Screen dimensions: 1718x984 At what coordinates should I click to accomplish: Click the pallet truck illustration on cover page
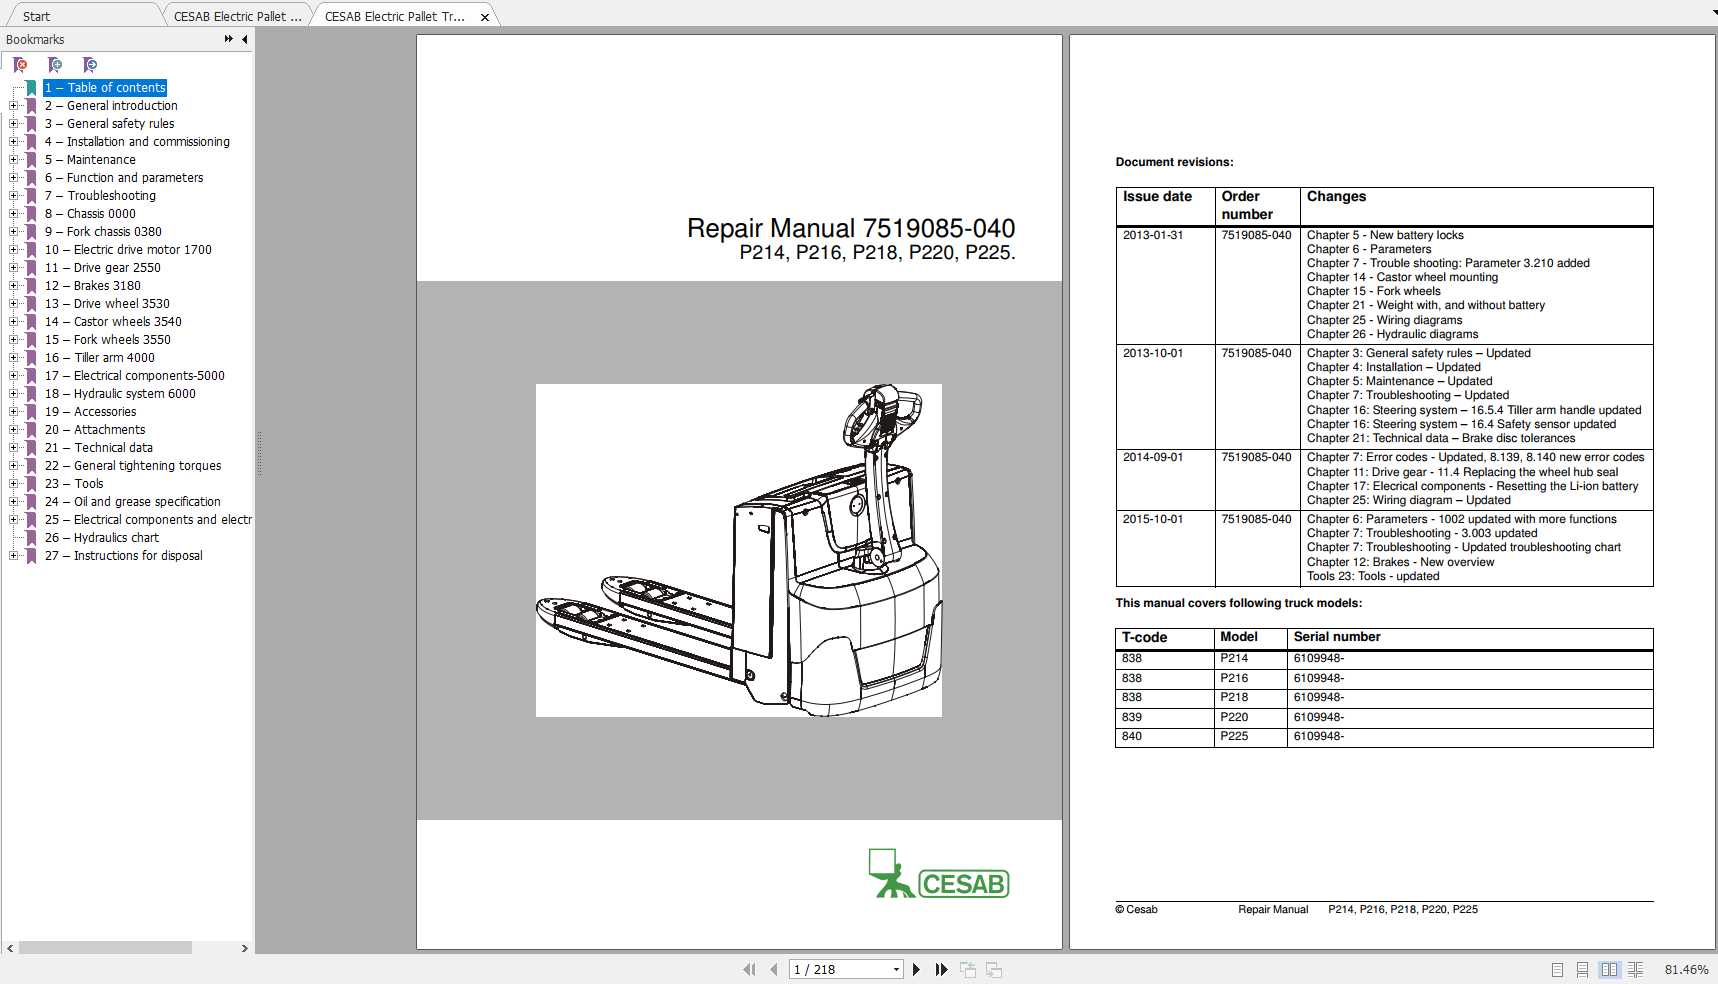click(x=739, y=550)
